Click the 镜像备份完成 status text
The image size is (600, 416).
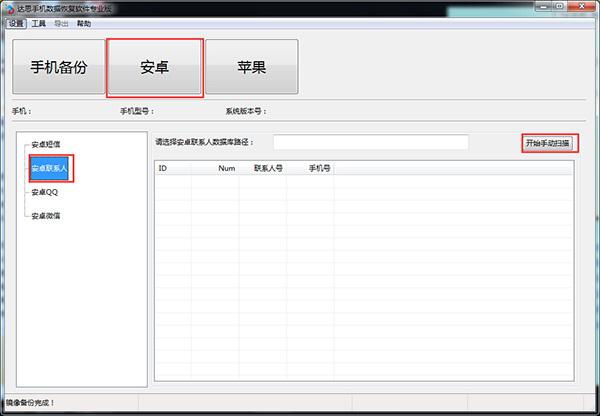coord(30,403)
